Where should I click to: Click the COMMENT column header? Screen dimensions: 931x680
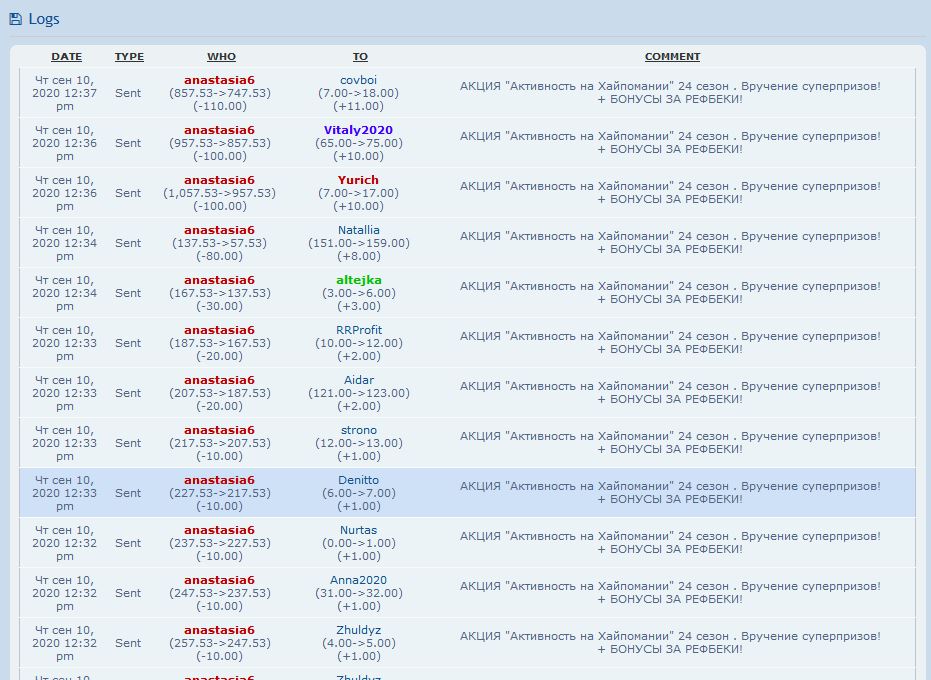[x=672, y=57]
